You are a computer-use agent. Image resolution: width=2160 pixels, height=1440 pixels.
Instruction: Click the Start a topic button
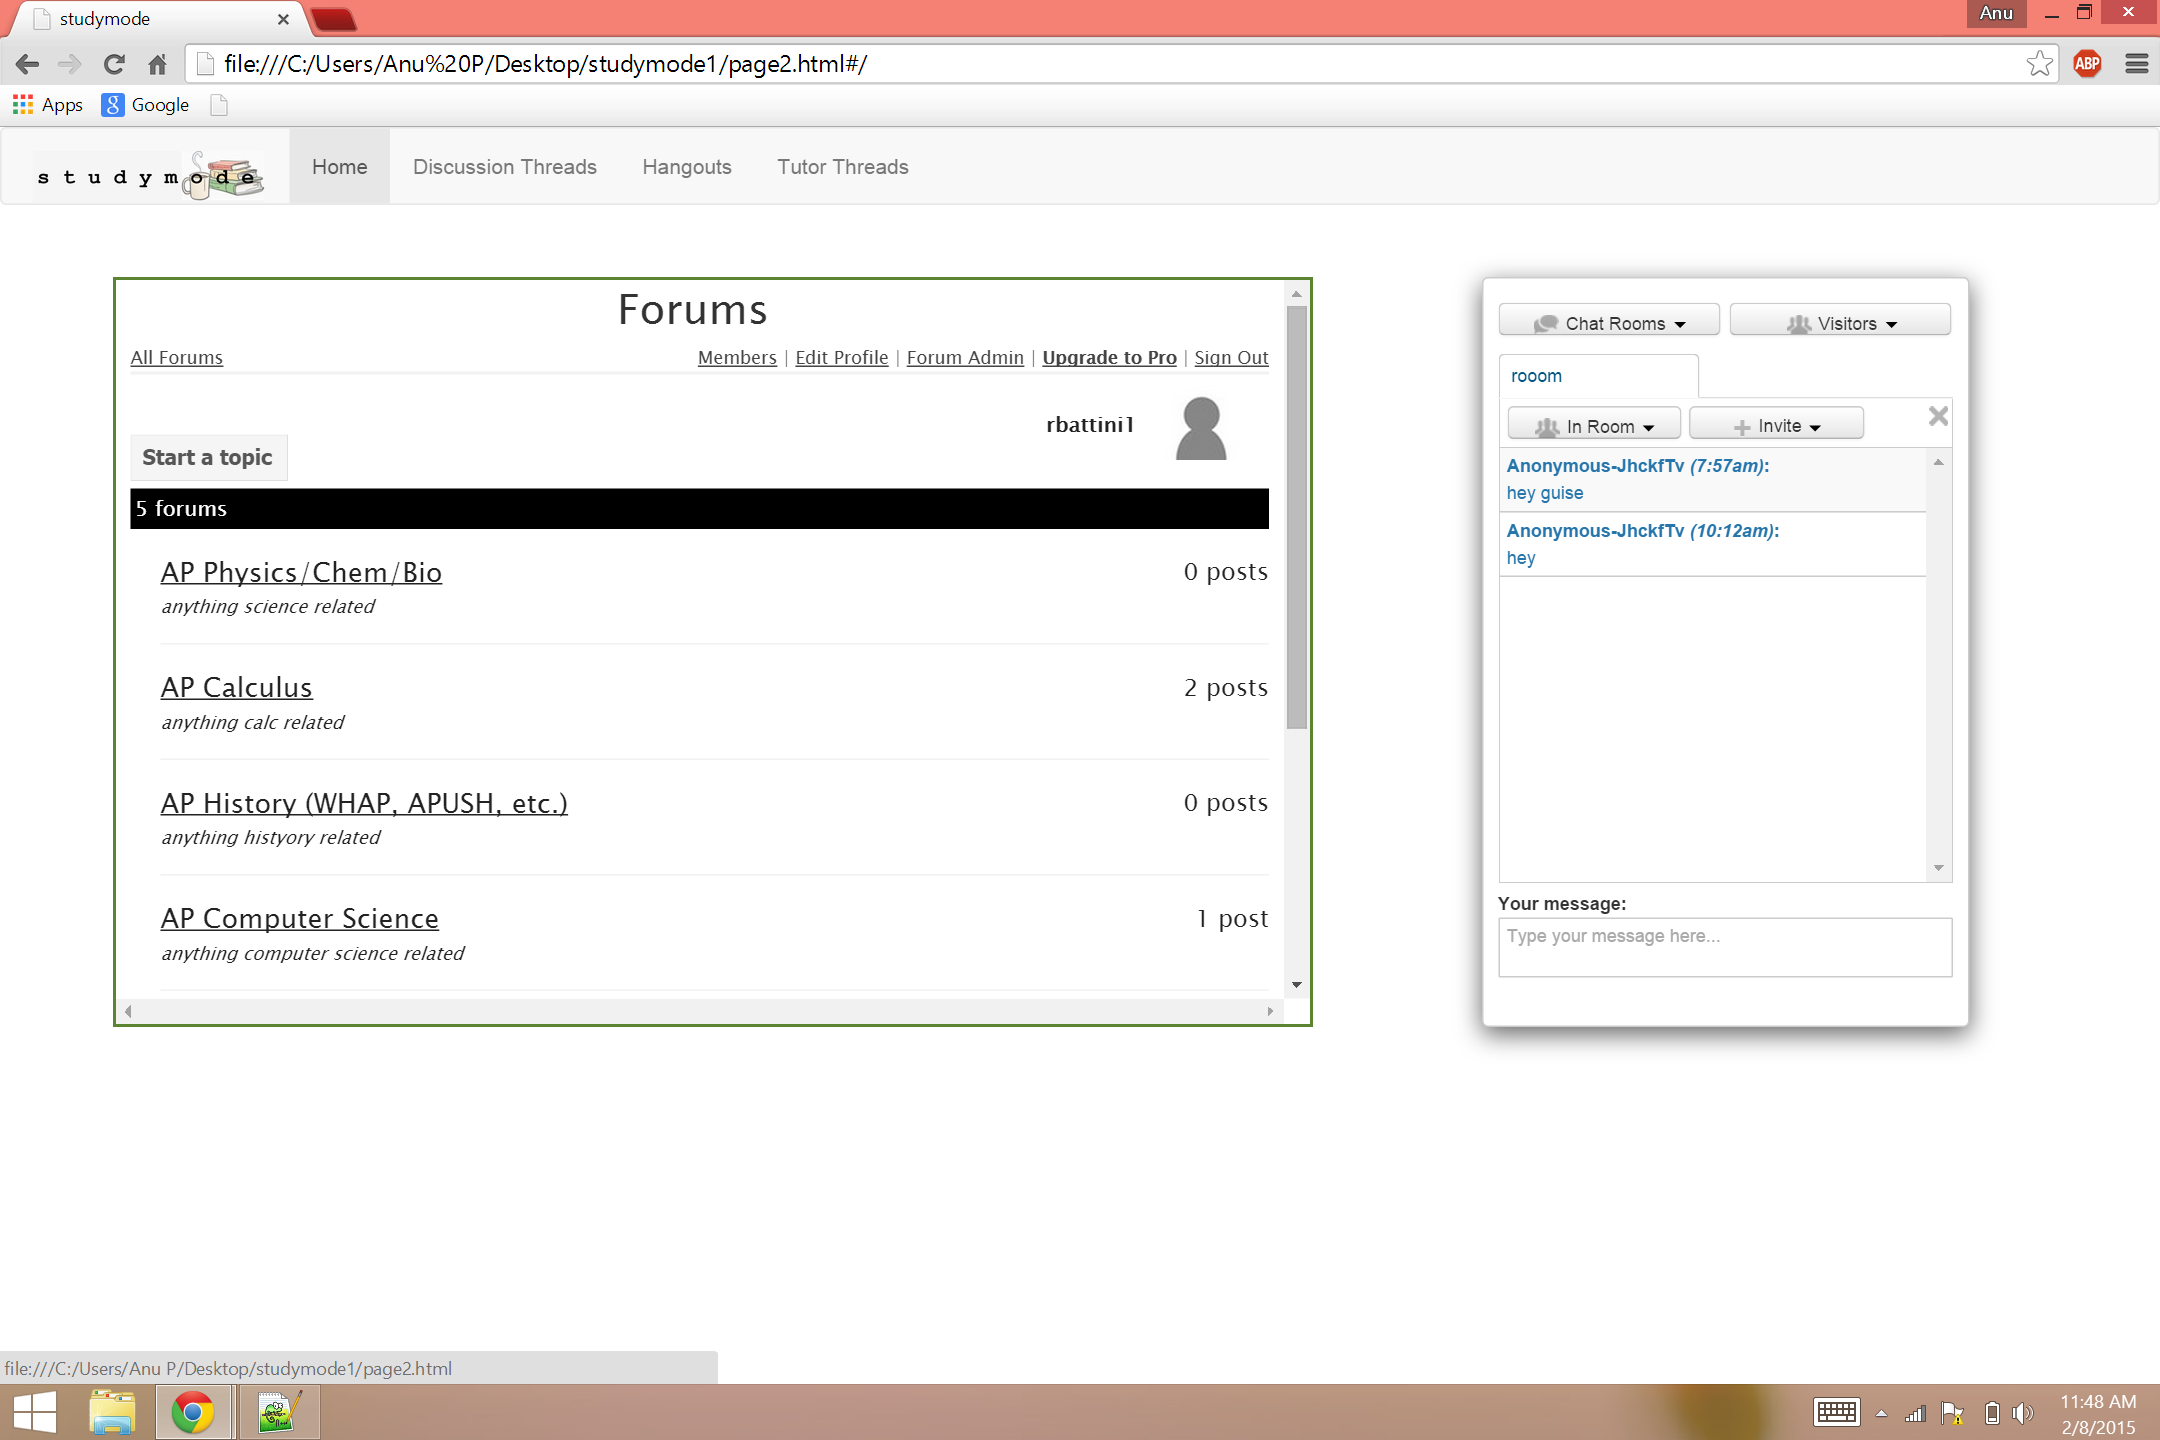point(208,457)
